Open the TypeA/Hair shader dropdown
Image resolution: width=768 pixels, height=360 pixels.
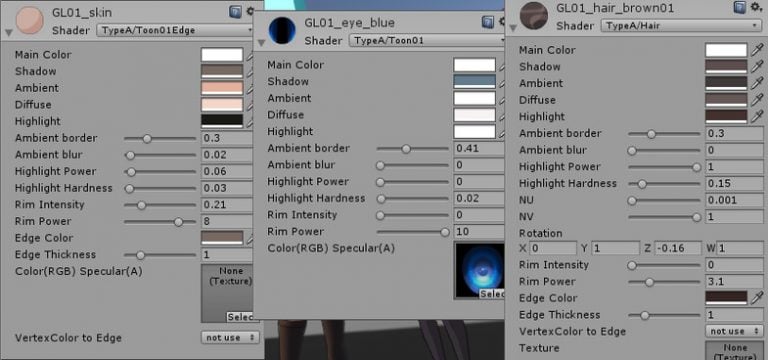(x=681, y=26)
